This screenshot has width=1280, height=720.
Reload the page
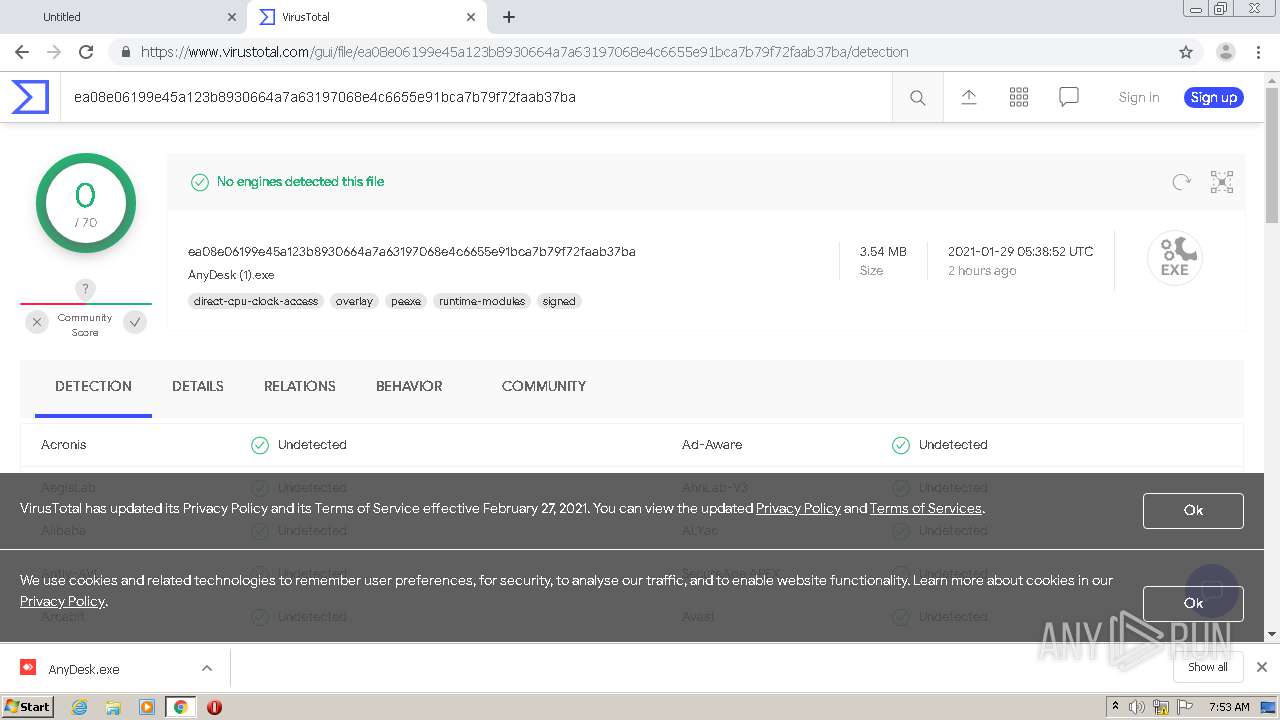click(86, 52)
